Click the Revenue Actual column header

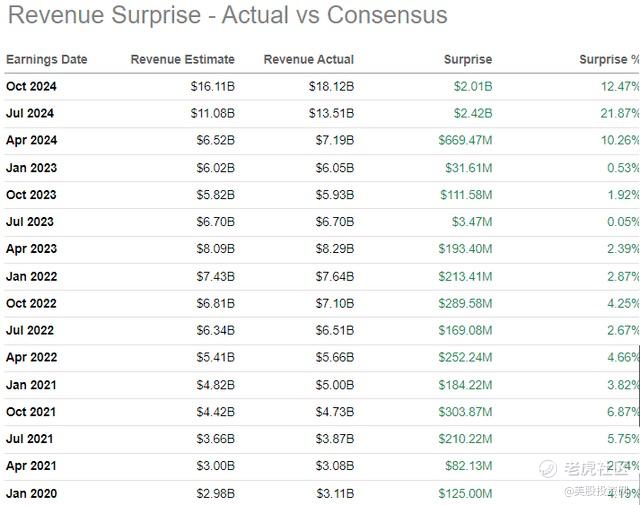(309, 60)
